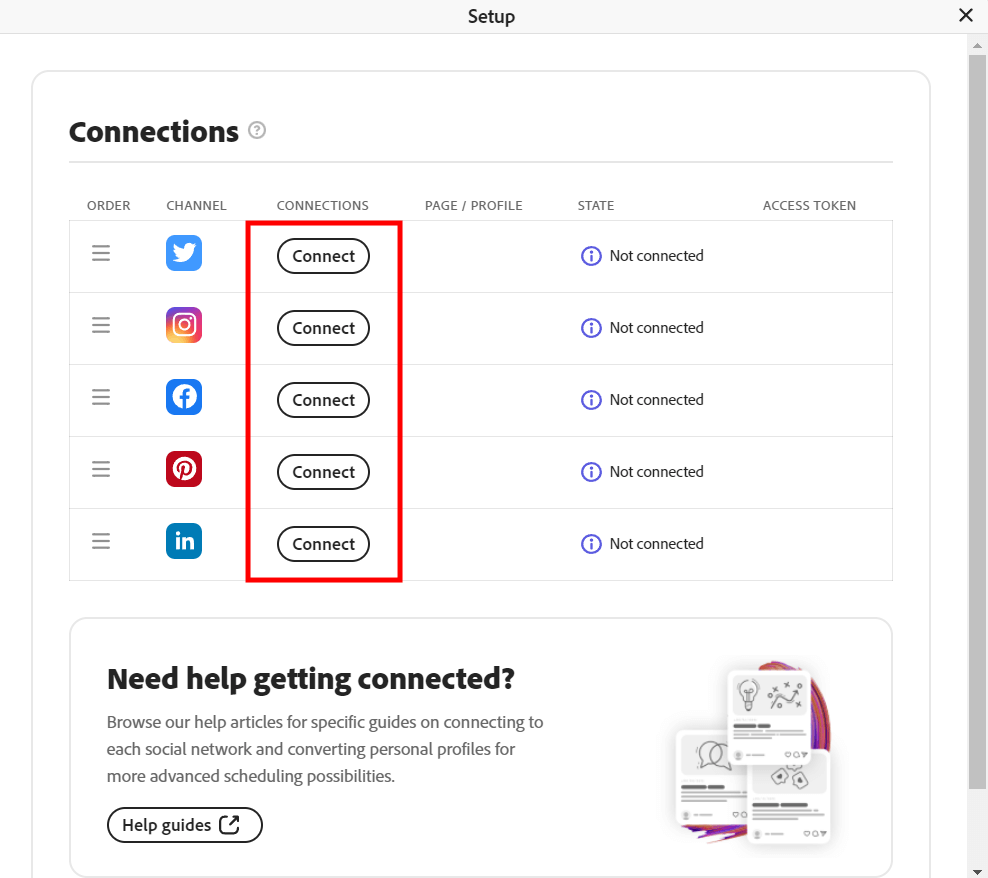988x878 pixels.
Task: Connect the Facebook account
Action: [323, 400]
